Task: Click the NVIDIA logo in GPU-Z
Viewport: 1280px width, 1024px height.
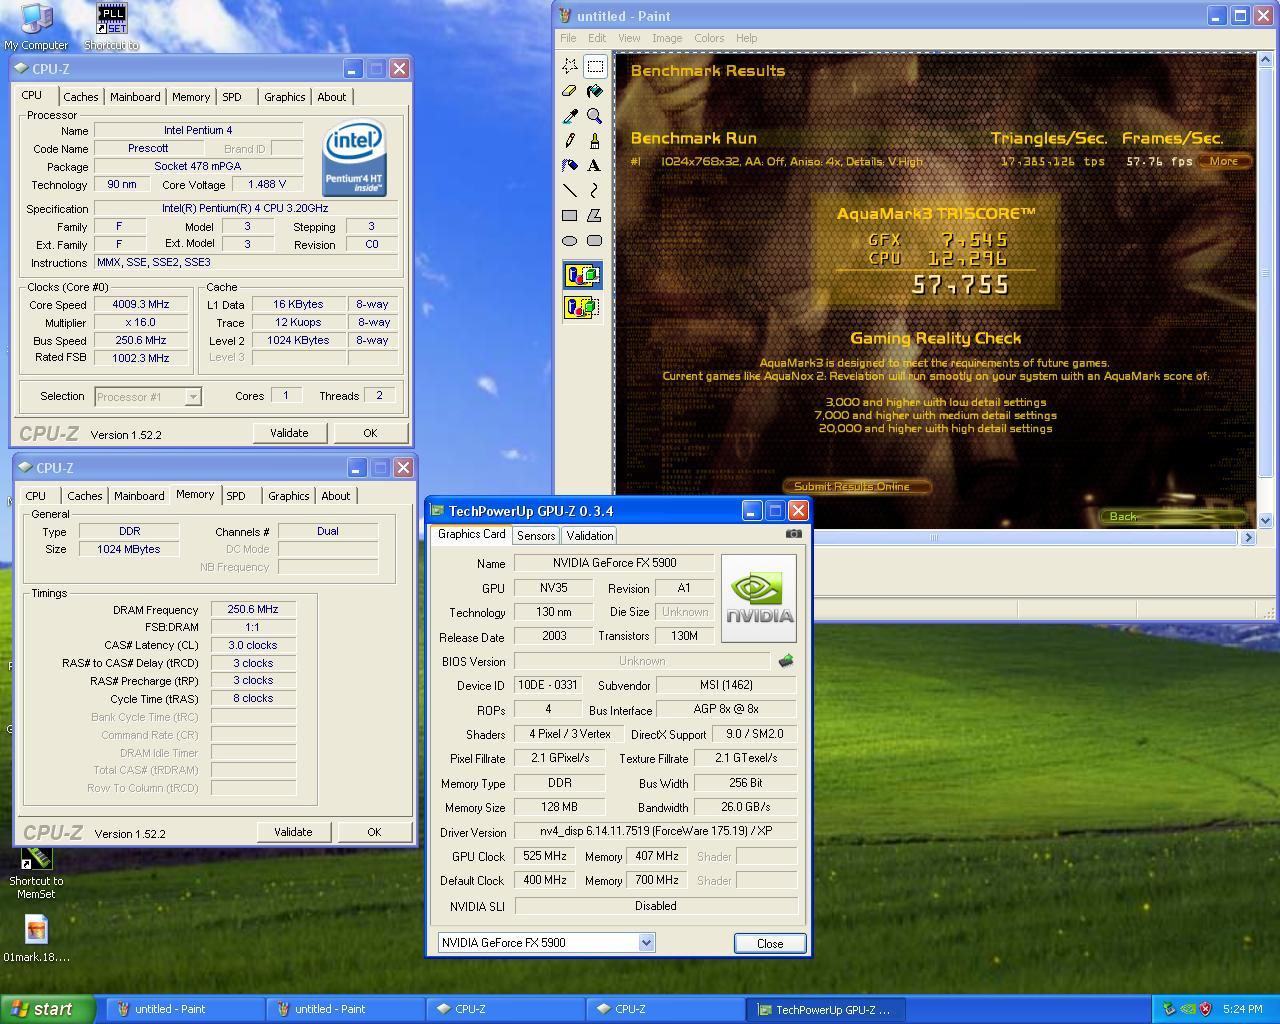Action: tap(759, 598)
